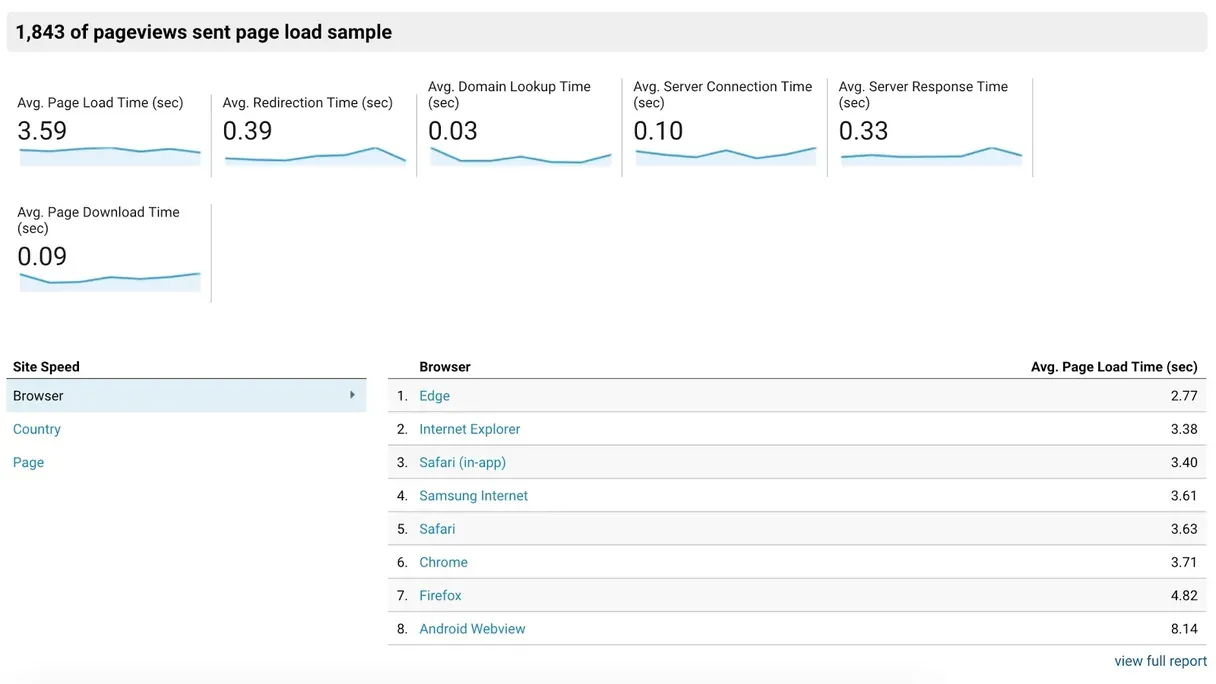
Task: Click the Avg. Redirection Time sparkline
Action: click(x=315, y=155)
